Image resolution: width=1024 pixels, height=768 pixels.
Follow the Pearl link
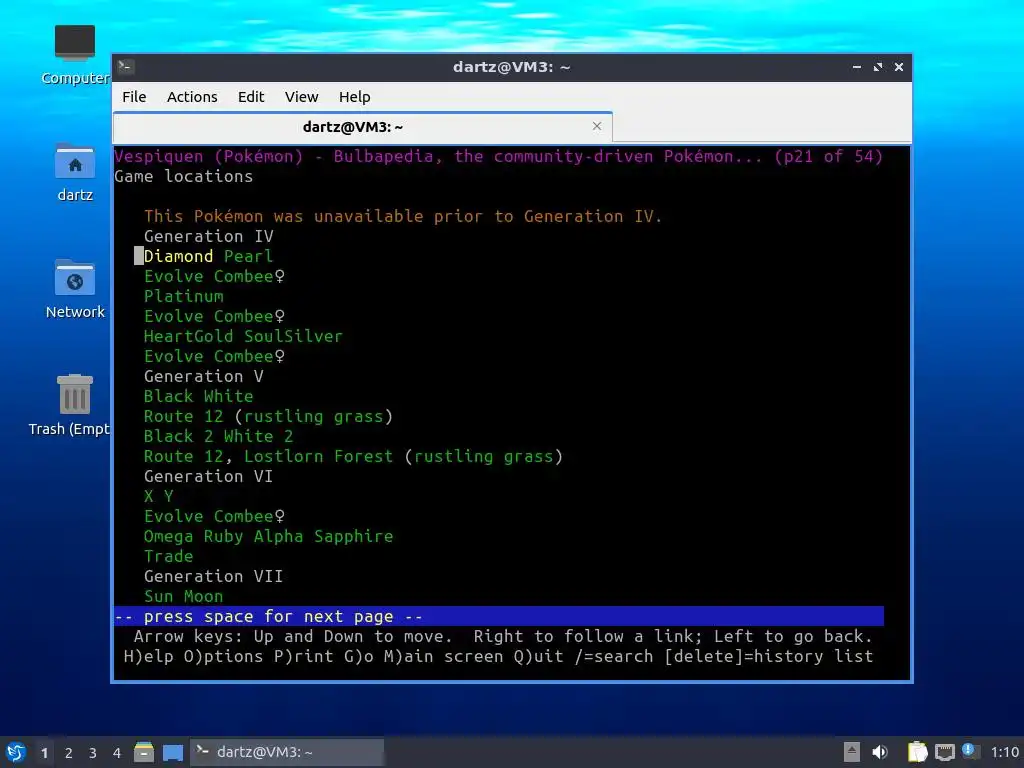248,256
